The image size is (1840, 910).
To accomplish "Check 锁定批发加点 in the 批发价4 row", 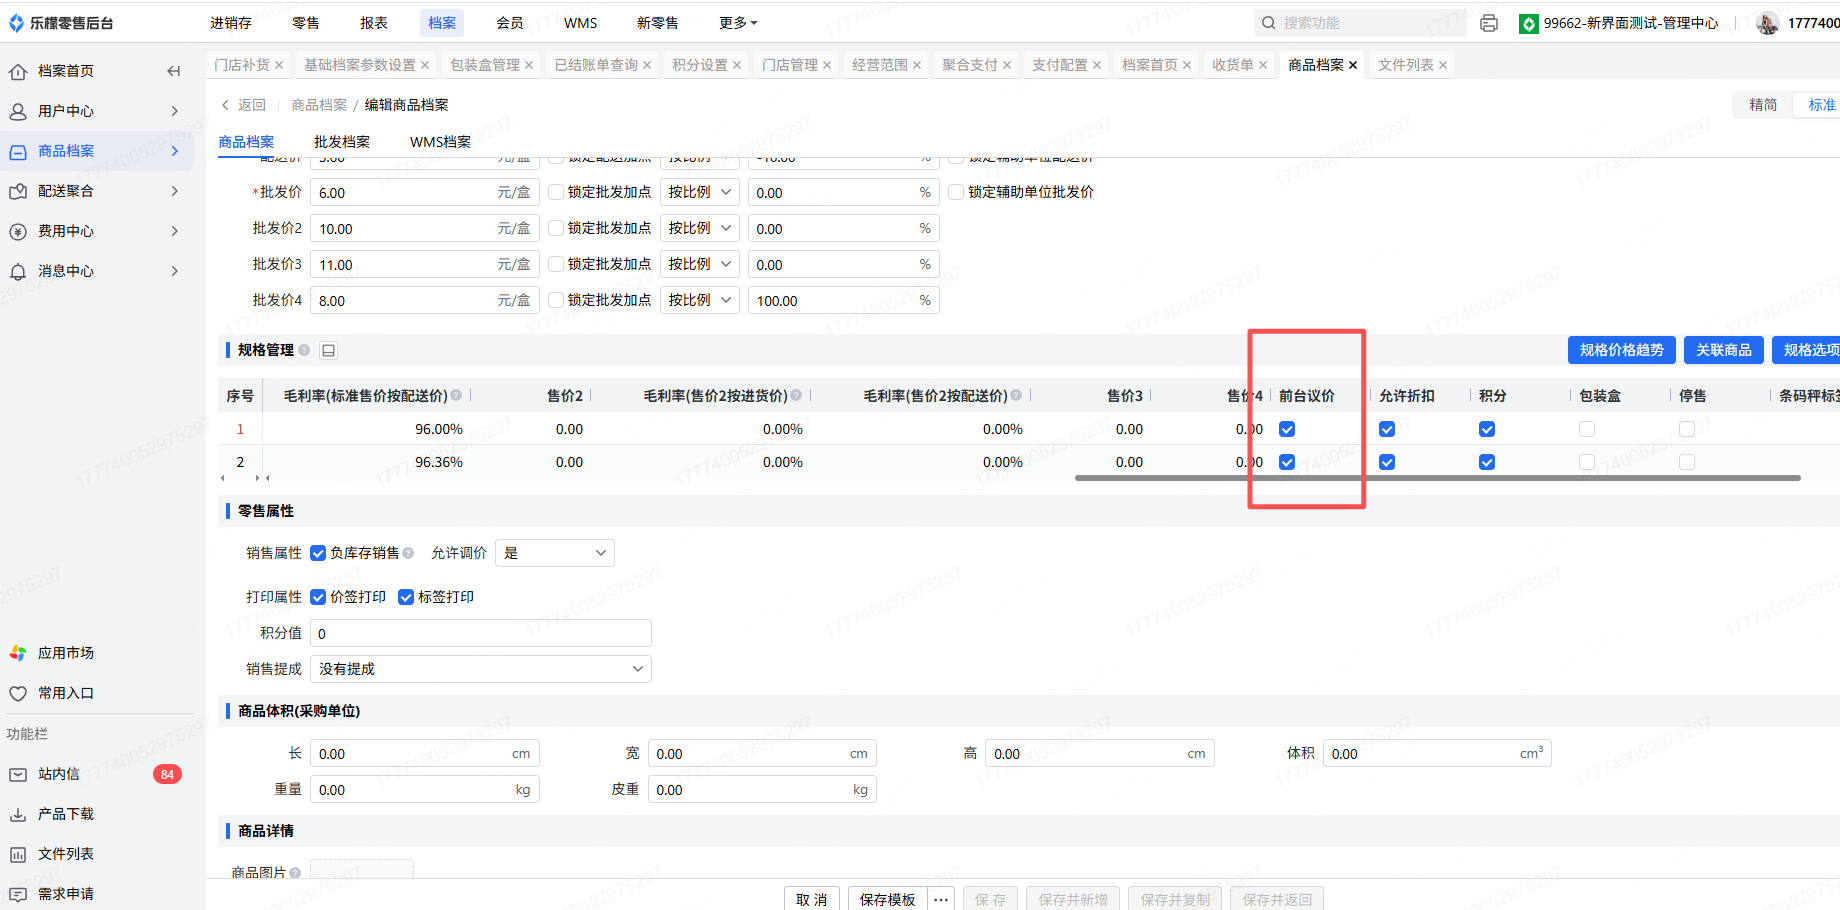I will click(556, 300).
